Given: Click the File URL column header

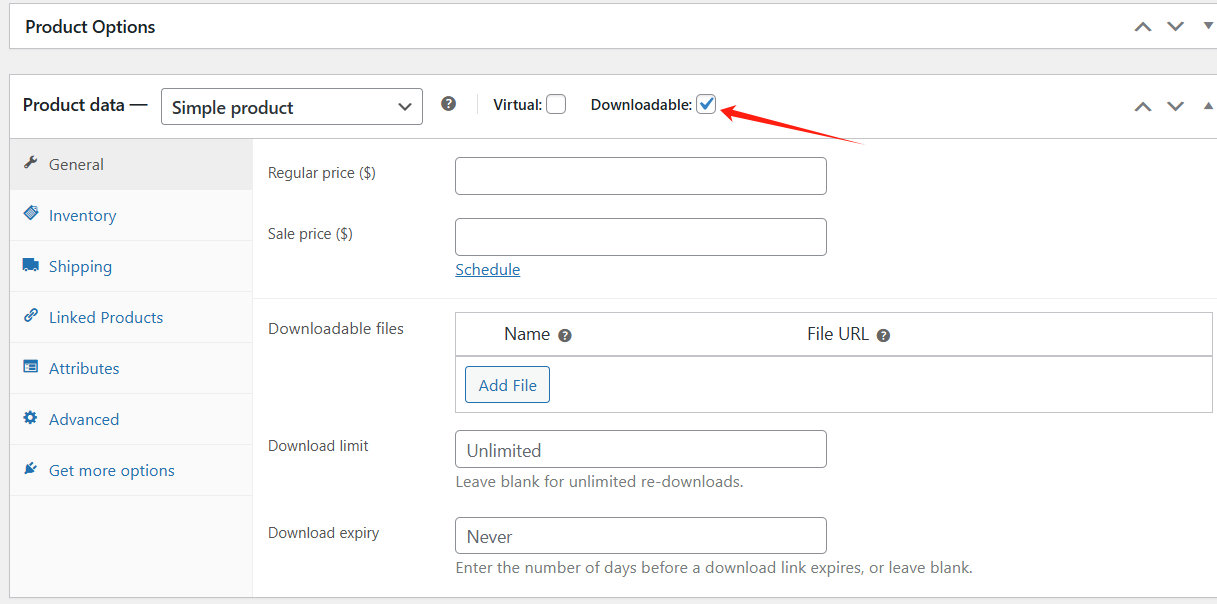Looking at the screenshot, I should (x=838, y=334).
